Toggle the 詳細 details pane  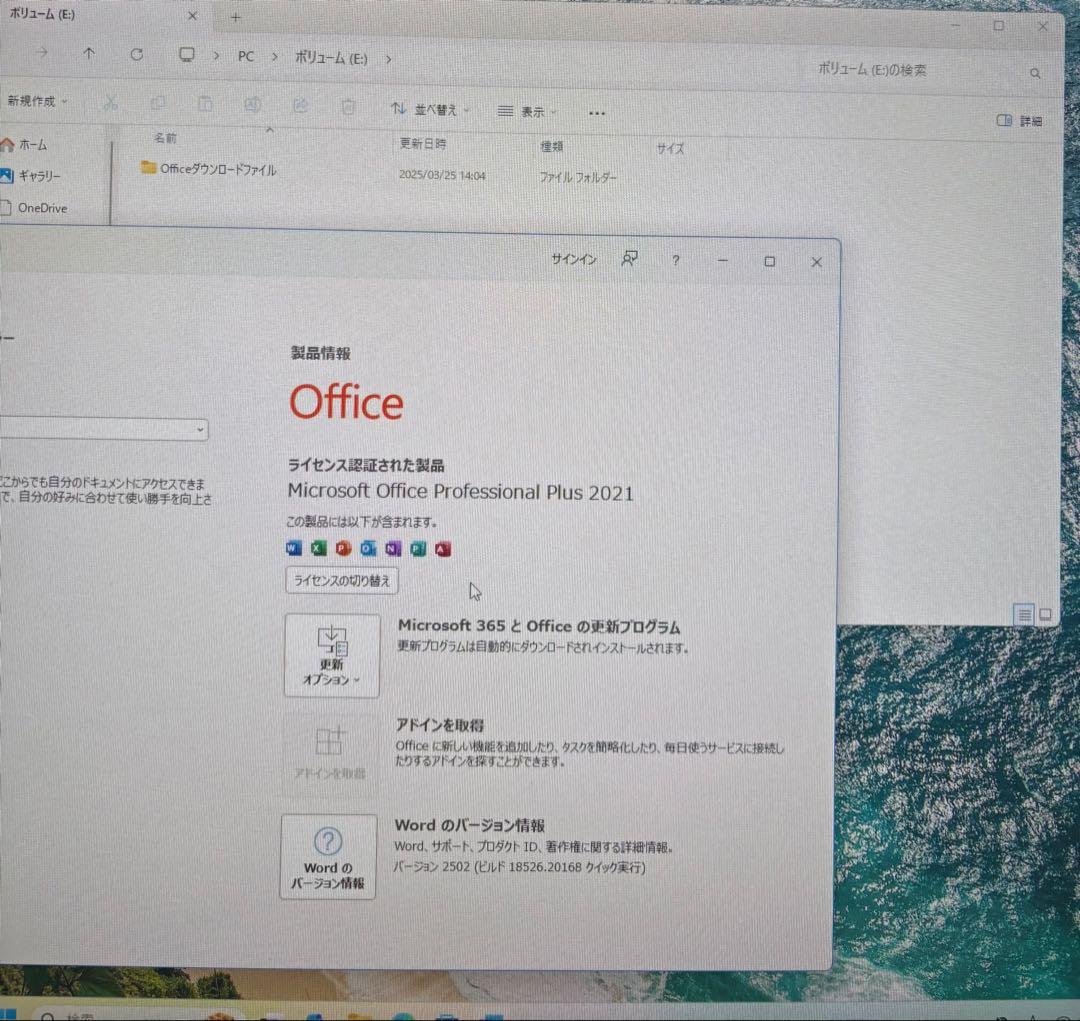click(x=1017, y=120)
